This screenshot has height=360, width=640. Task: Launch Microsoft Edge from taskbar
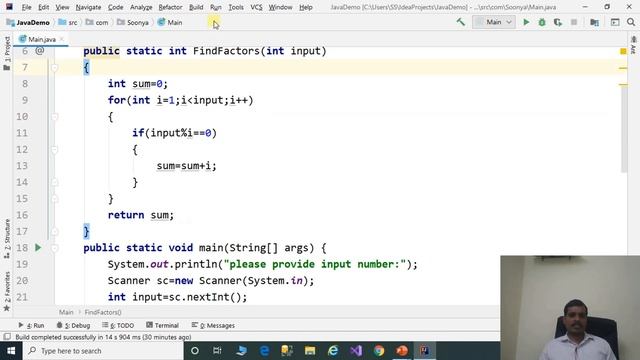click(264, 351)
